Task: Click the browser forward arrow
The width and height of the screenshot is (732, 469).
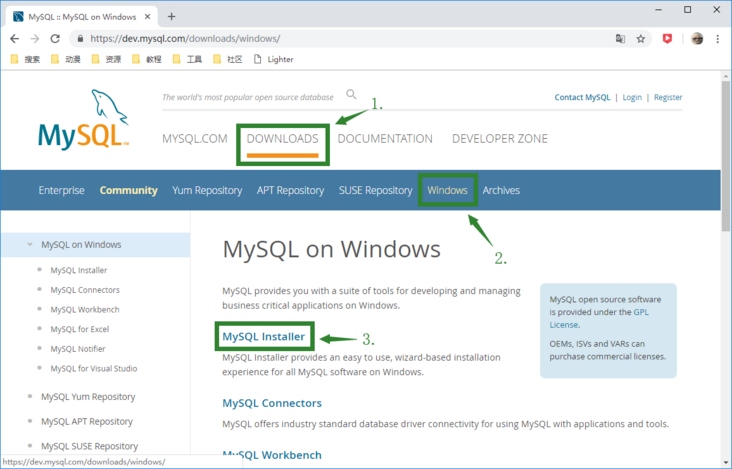Action: pyautogui.click(x=35, y=39)
